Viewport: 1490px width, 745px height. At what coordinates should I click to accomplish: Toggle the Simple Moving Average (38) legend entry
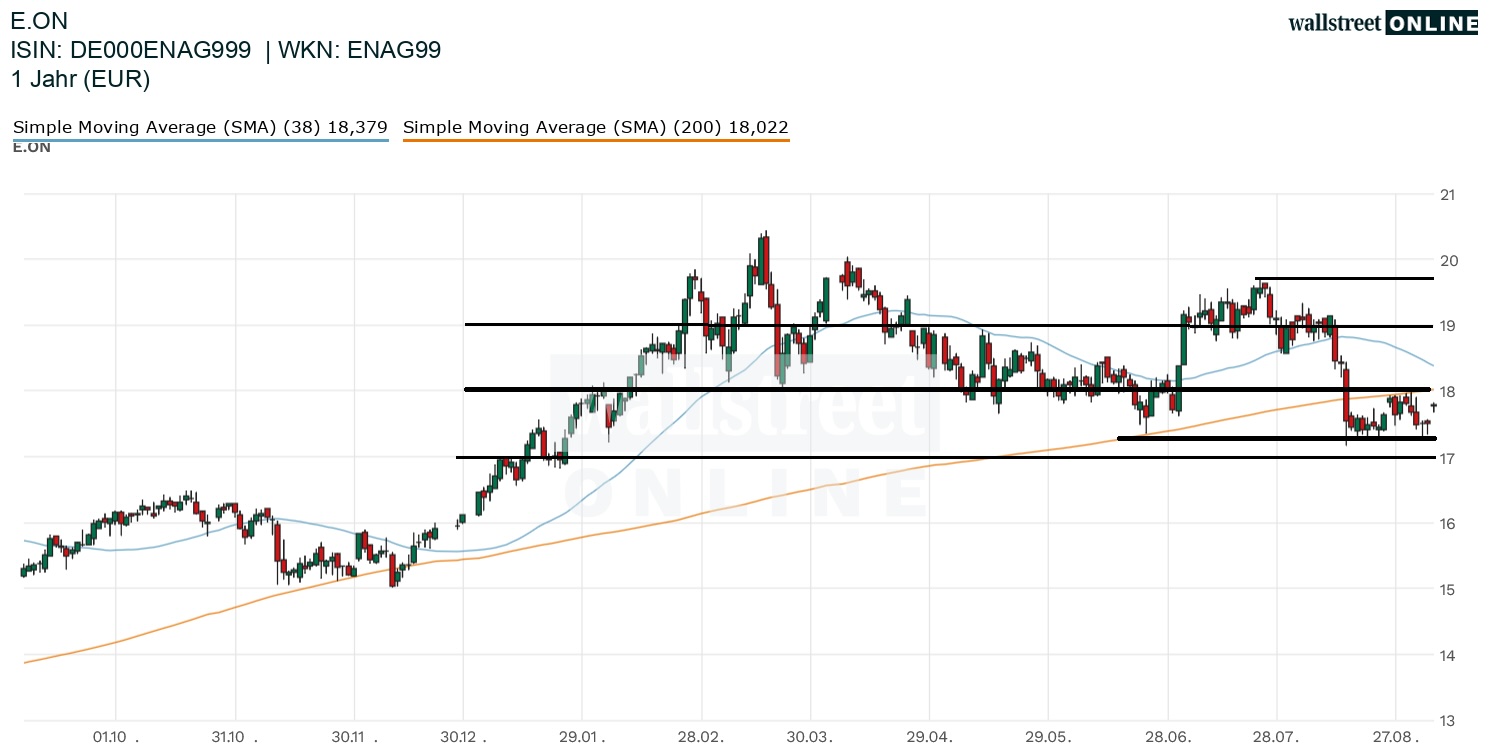point(200,127)
